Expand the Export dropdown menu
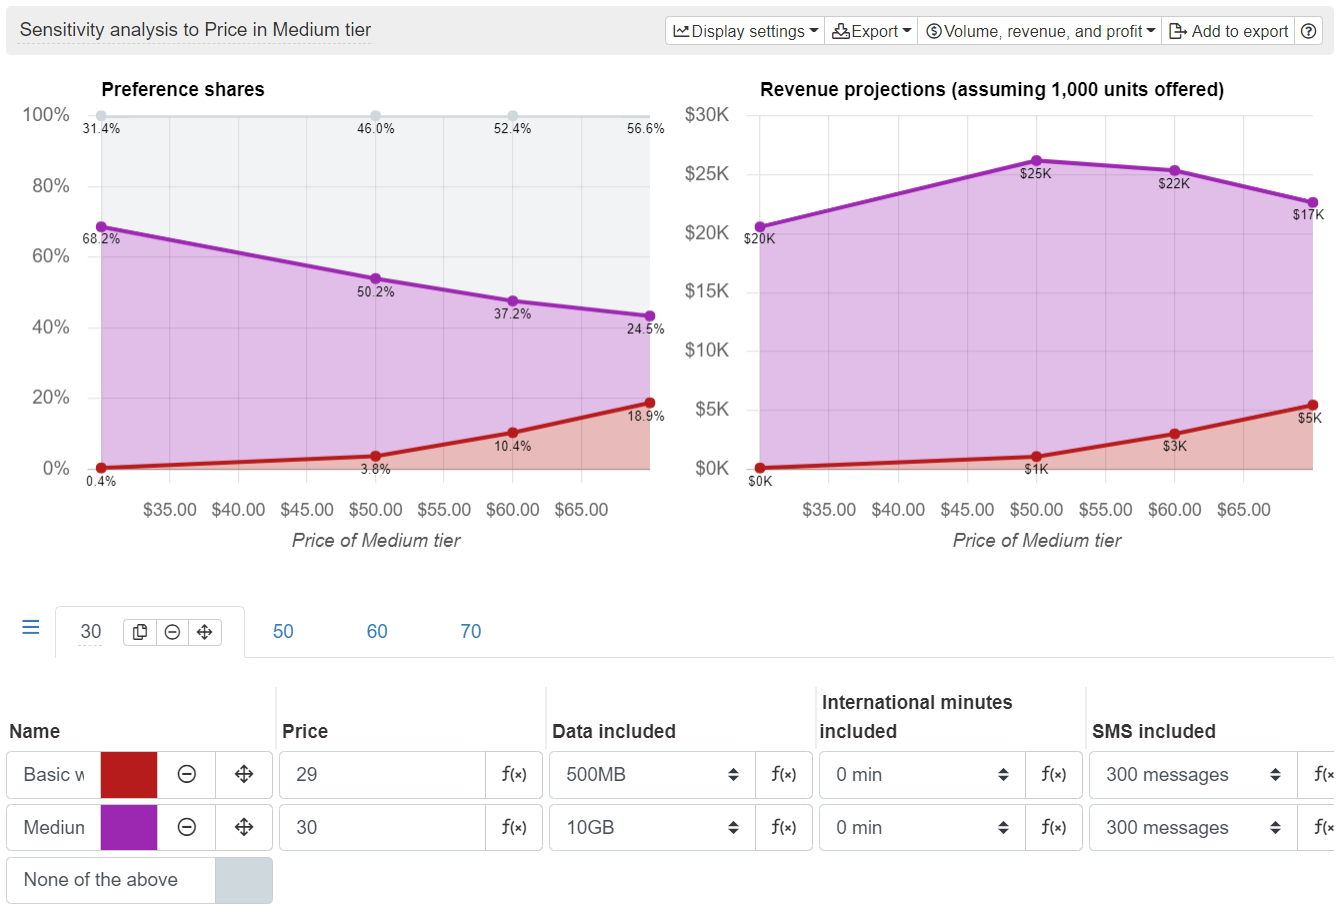 pos(871,31)
